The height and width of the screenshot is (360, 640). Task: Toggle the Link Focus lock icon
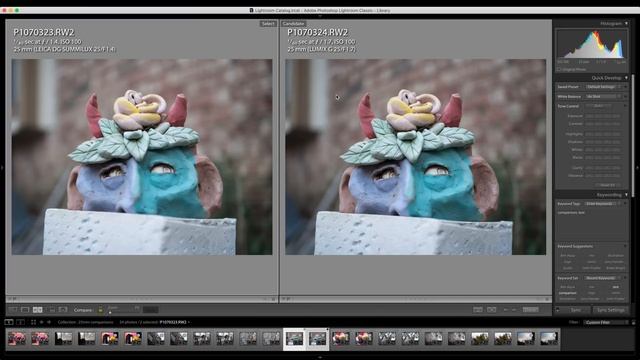pyautogui.click(x=100, y=310)
